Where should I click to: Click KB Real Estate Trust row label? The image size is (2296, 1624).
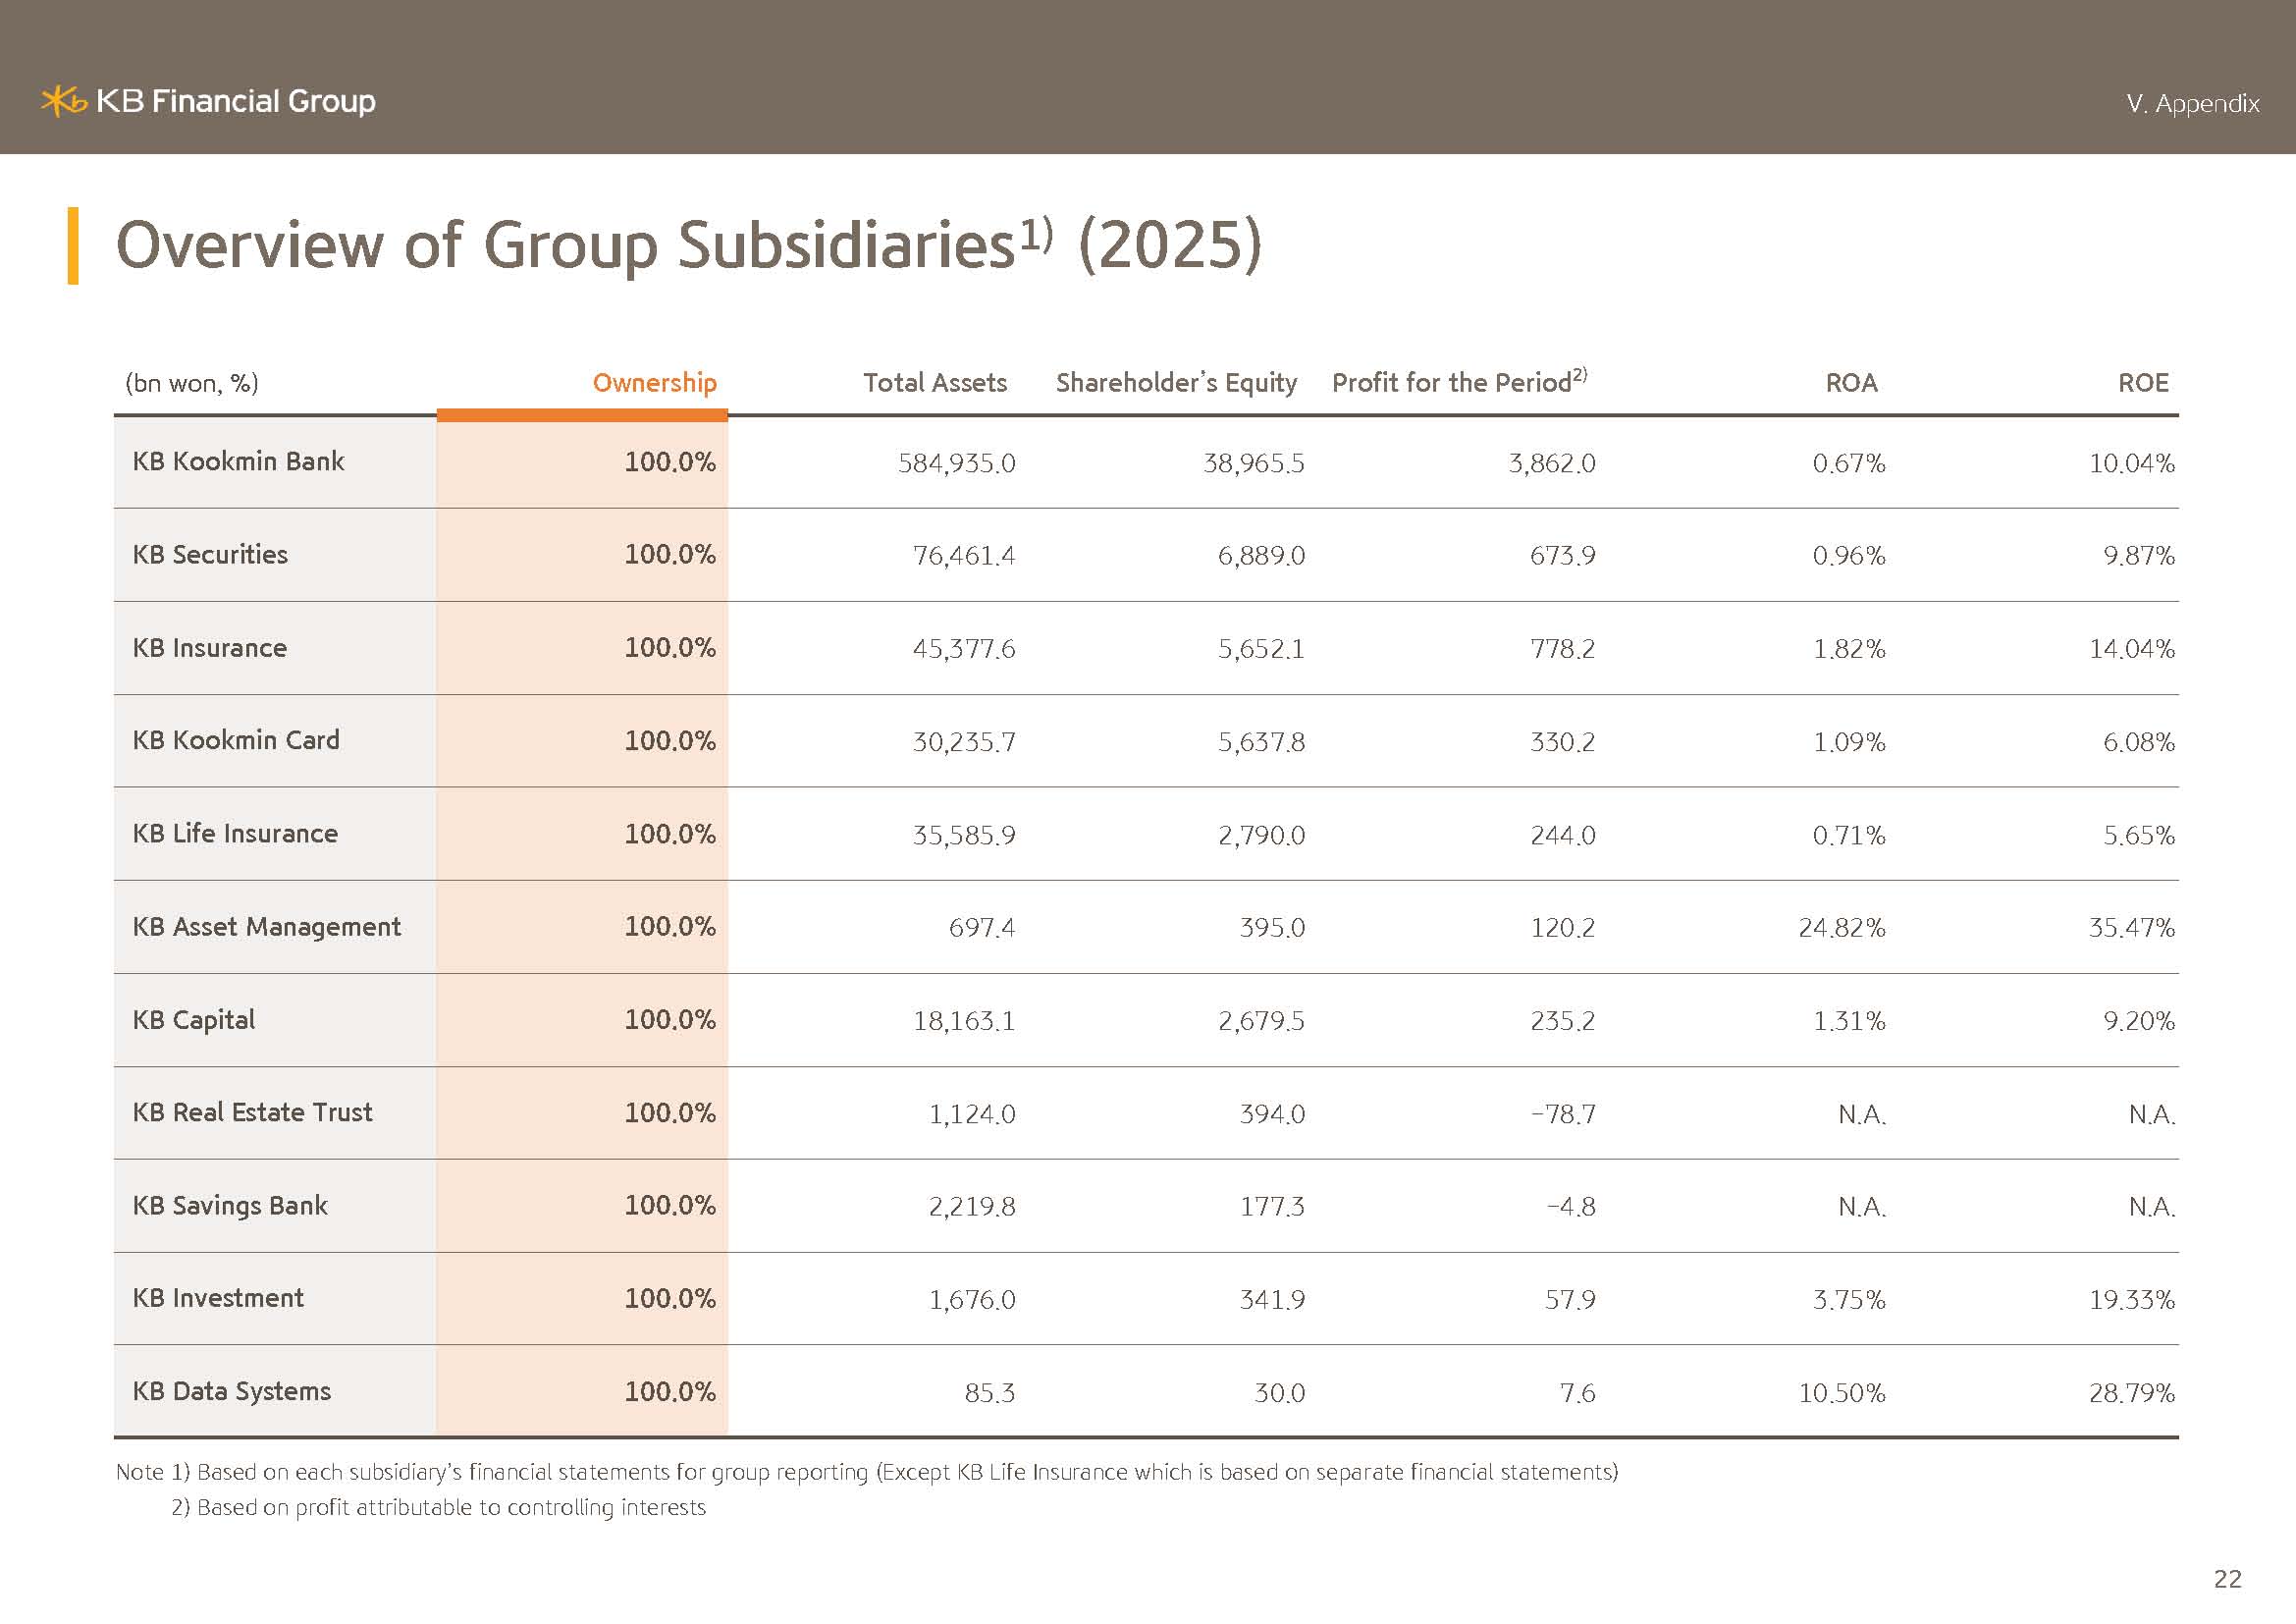click(252, 1113)
